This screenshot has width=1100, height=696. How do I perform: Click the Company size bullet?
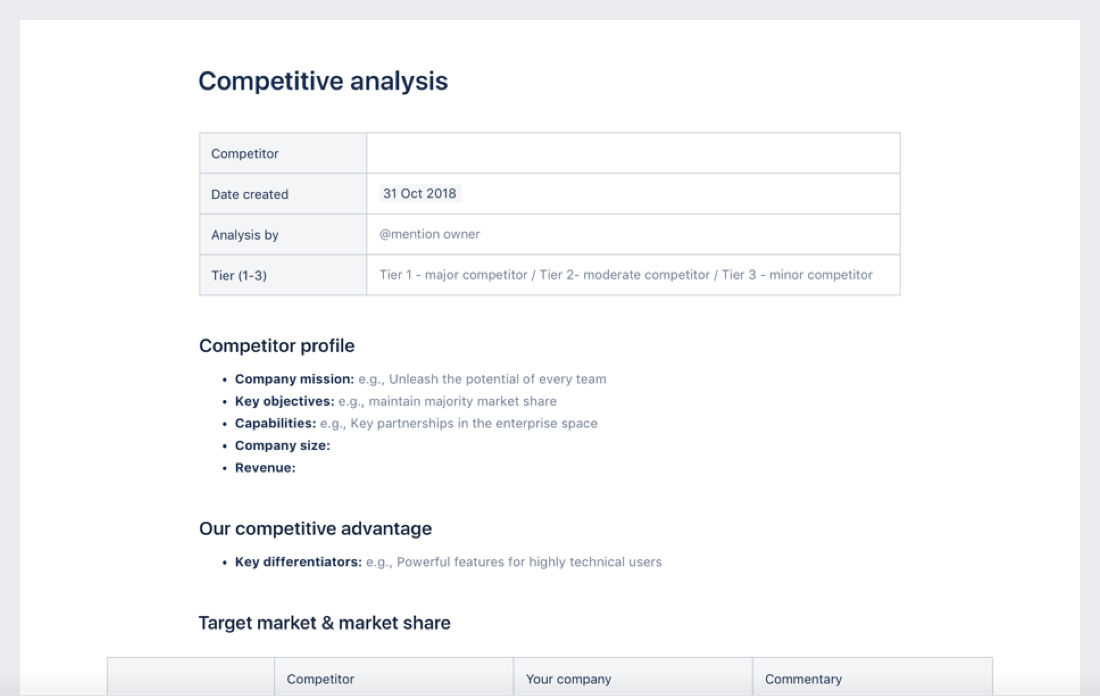click(x=282, y=445)
